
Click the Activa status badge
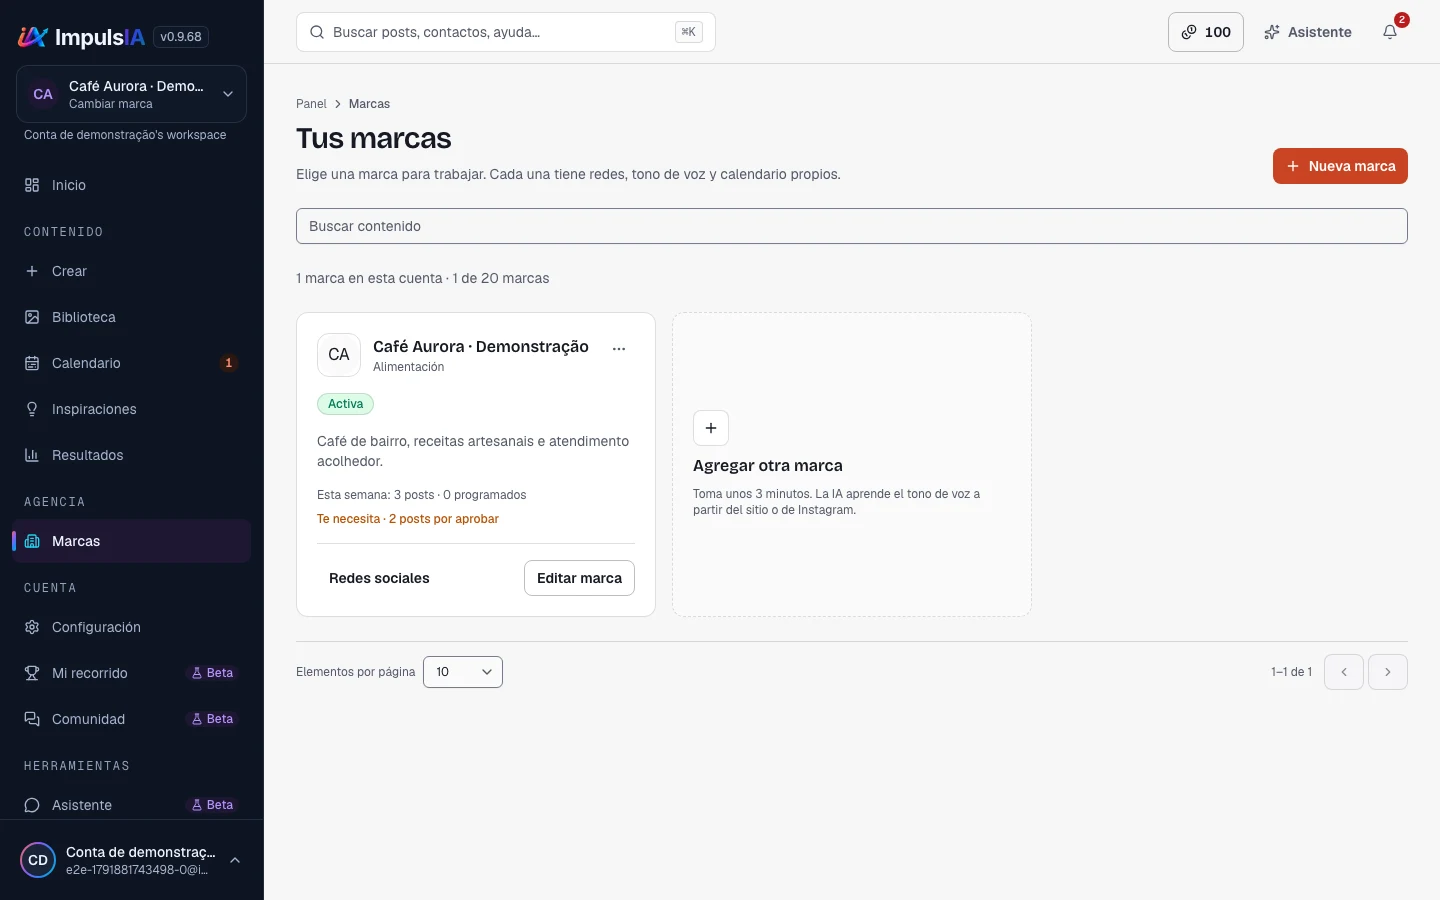pos(346,404)
